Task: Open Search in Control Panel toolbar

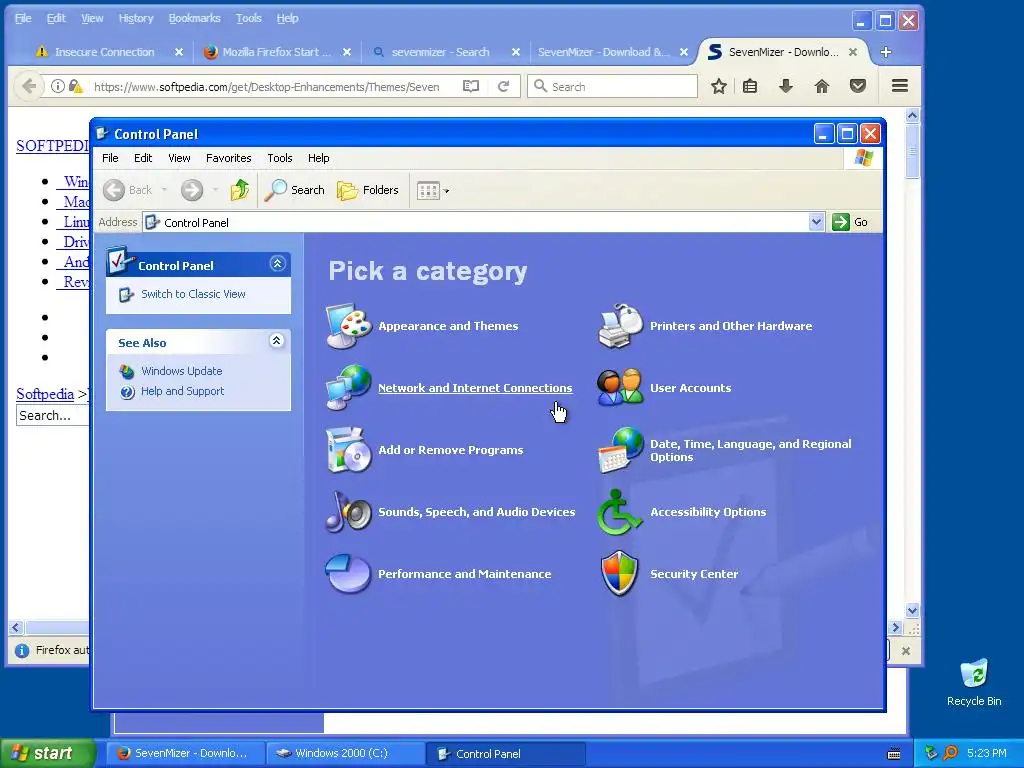Action: (x=295, y=190)
